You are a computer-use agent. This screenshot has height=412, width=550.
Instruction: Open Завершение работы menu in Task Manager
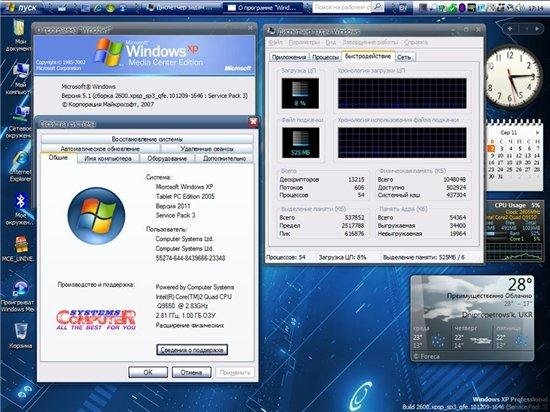[x=370, y=42]
